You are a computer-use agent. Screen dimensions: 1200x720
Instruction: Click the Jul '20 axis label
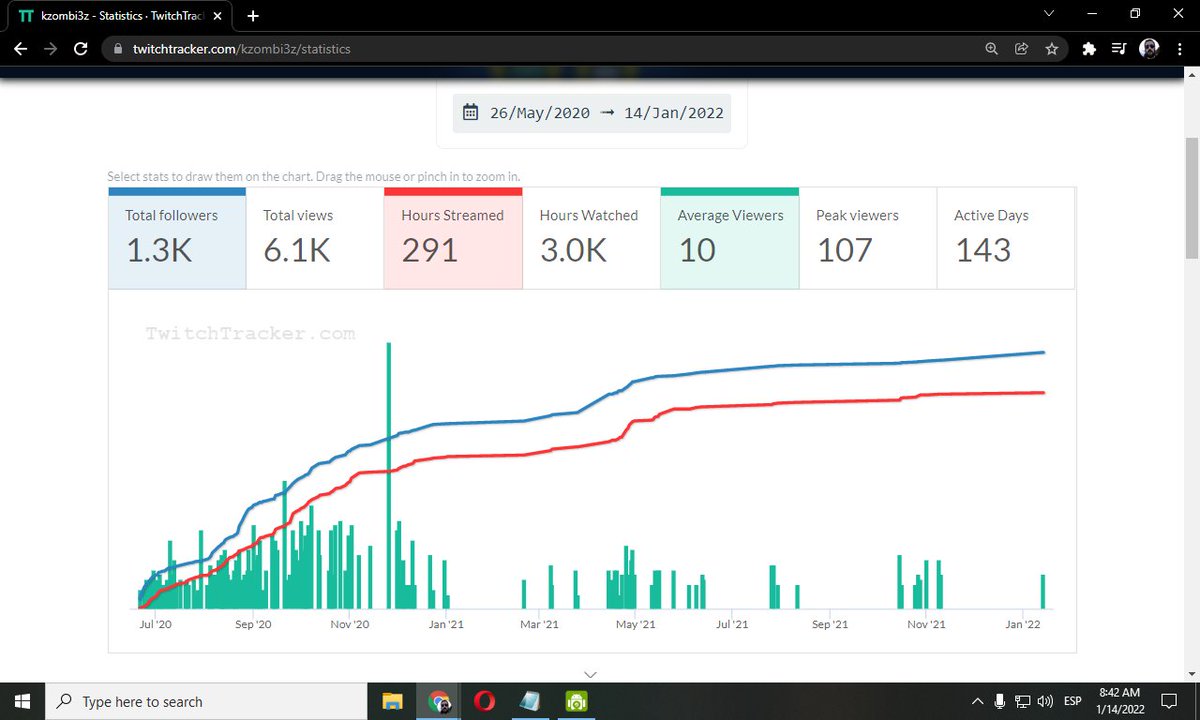[156, 624]
